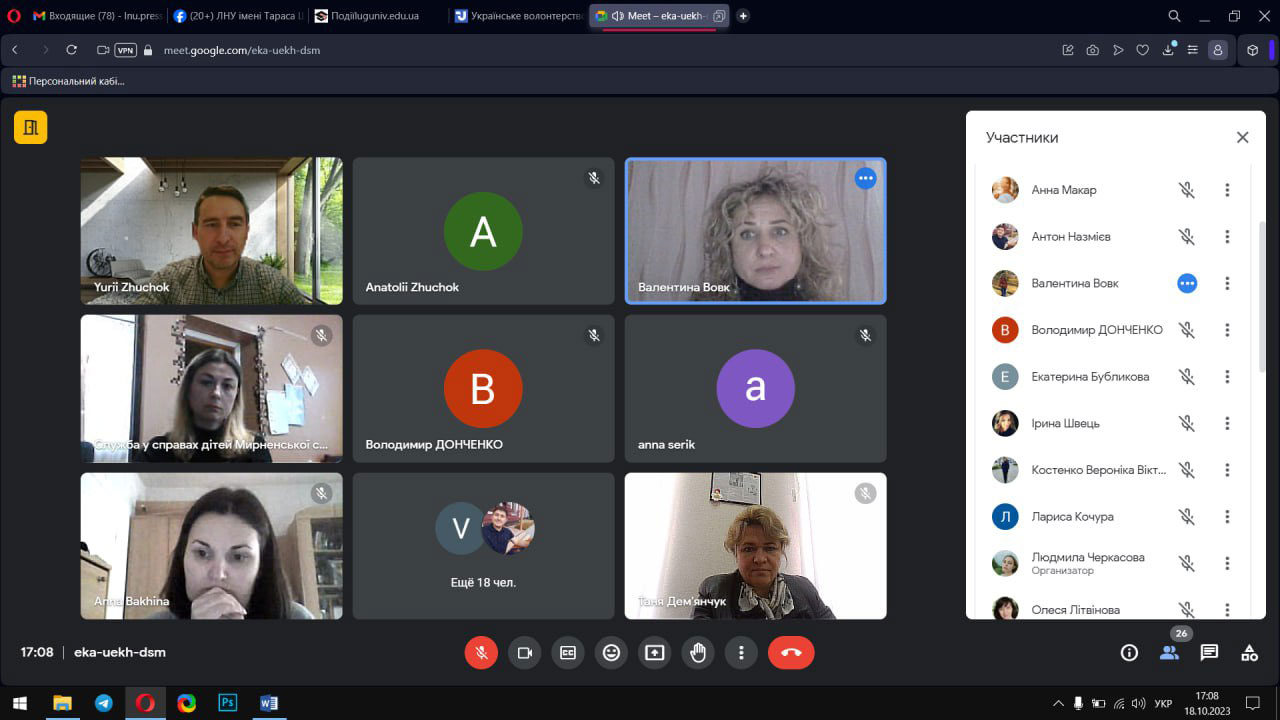Open the Windows notification center
Screen dimensions: 1280x720
[1253, 703]
